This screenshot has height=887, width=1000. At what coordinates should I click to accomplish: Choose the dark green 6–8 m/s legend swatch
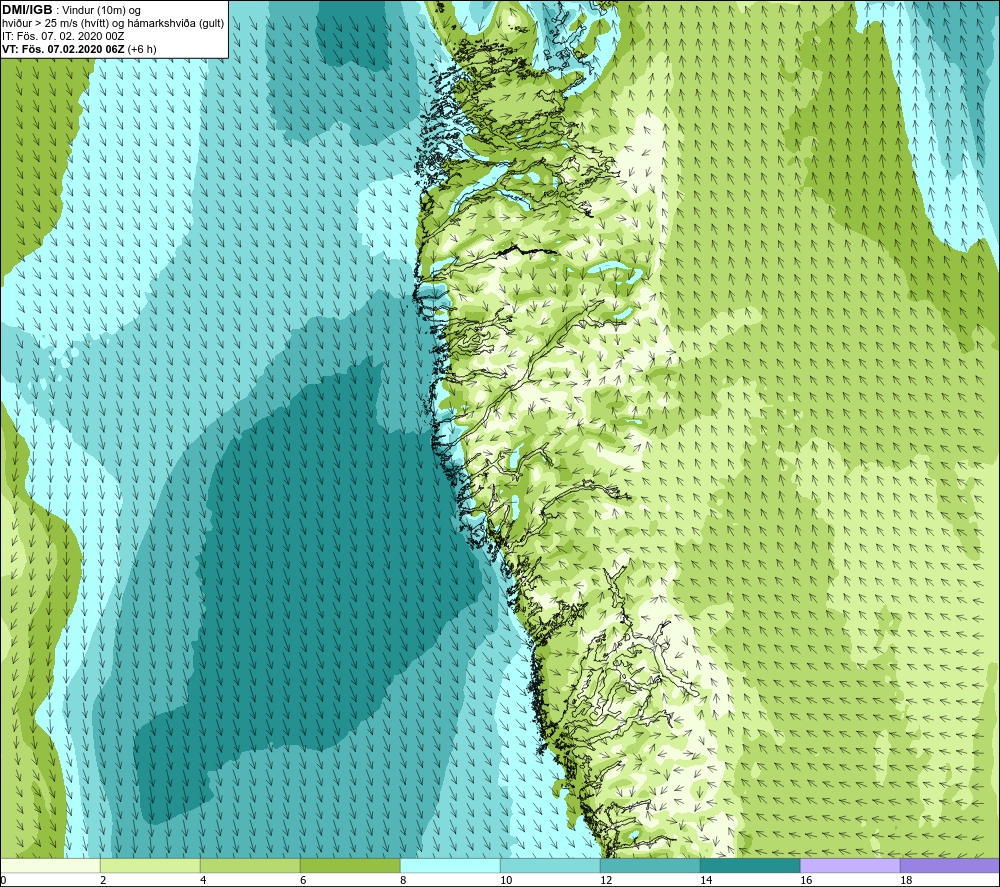pyautogui.click(x=350, y=866)
